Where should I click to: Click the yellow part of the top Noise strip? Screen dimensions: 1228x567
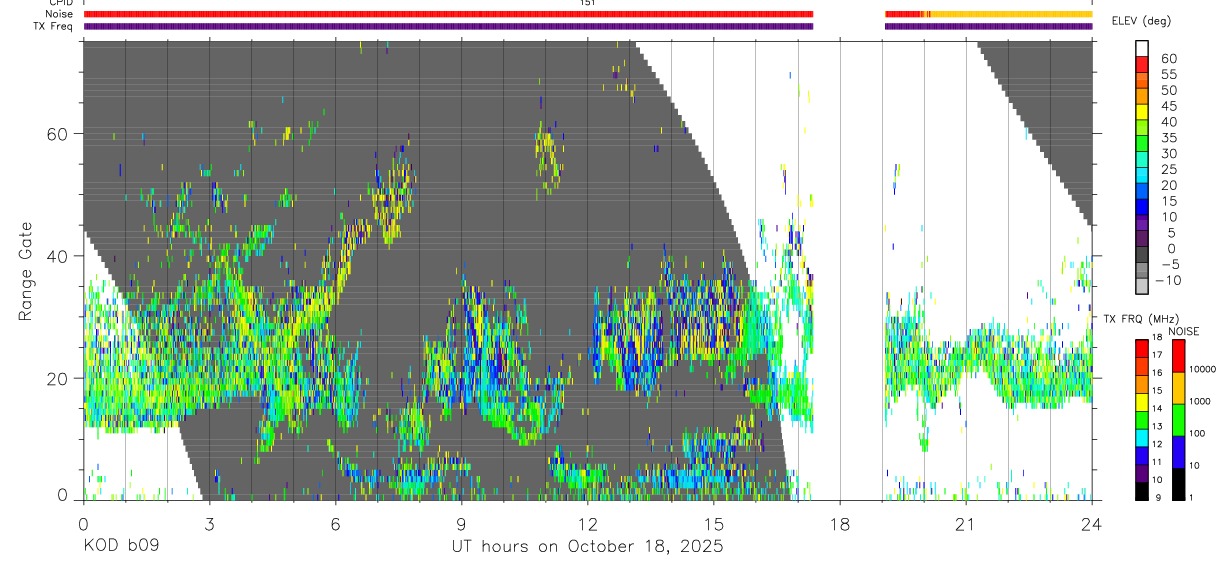pos(1012,14)
